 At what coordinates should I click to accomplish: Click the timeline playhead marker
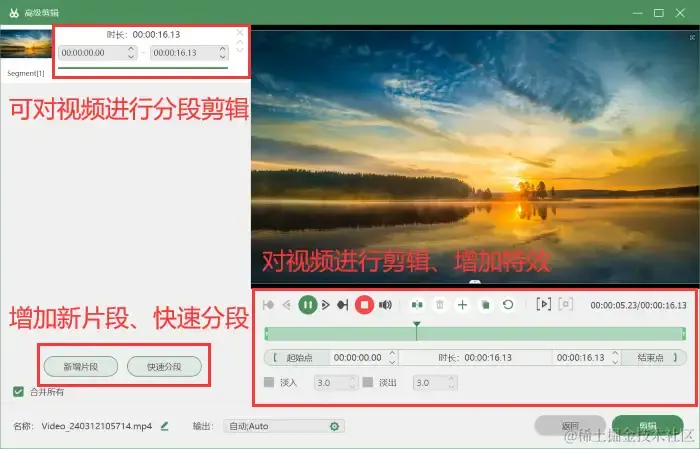point(417,330)
